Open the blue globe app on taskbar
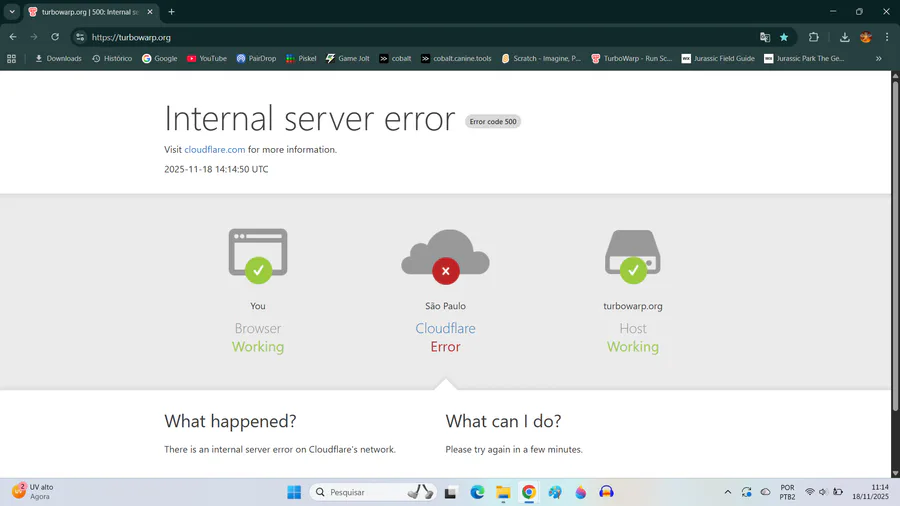The height and width of the screenshot is (506, 900). 555,492
